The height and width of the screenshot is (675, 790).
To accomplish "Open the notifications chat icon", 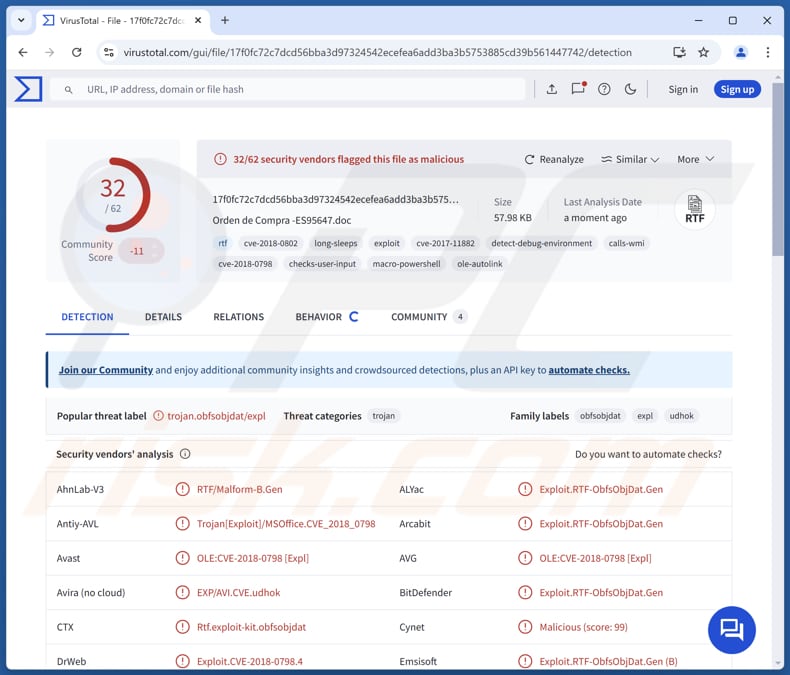I will pyautogui.click(x=578, y=89).
